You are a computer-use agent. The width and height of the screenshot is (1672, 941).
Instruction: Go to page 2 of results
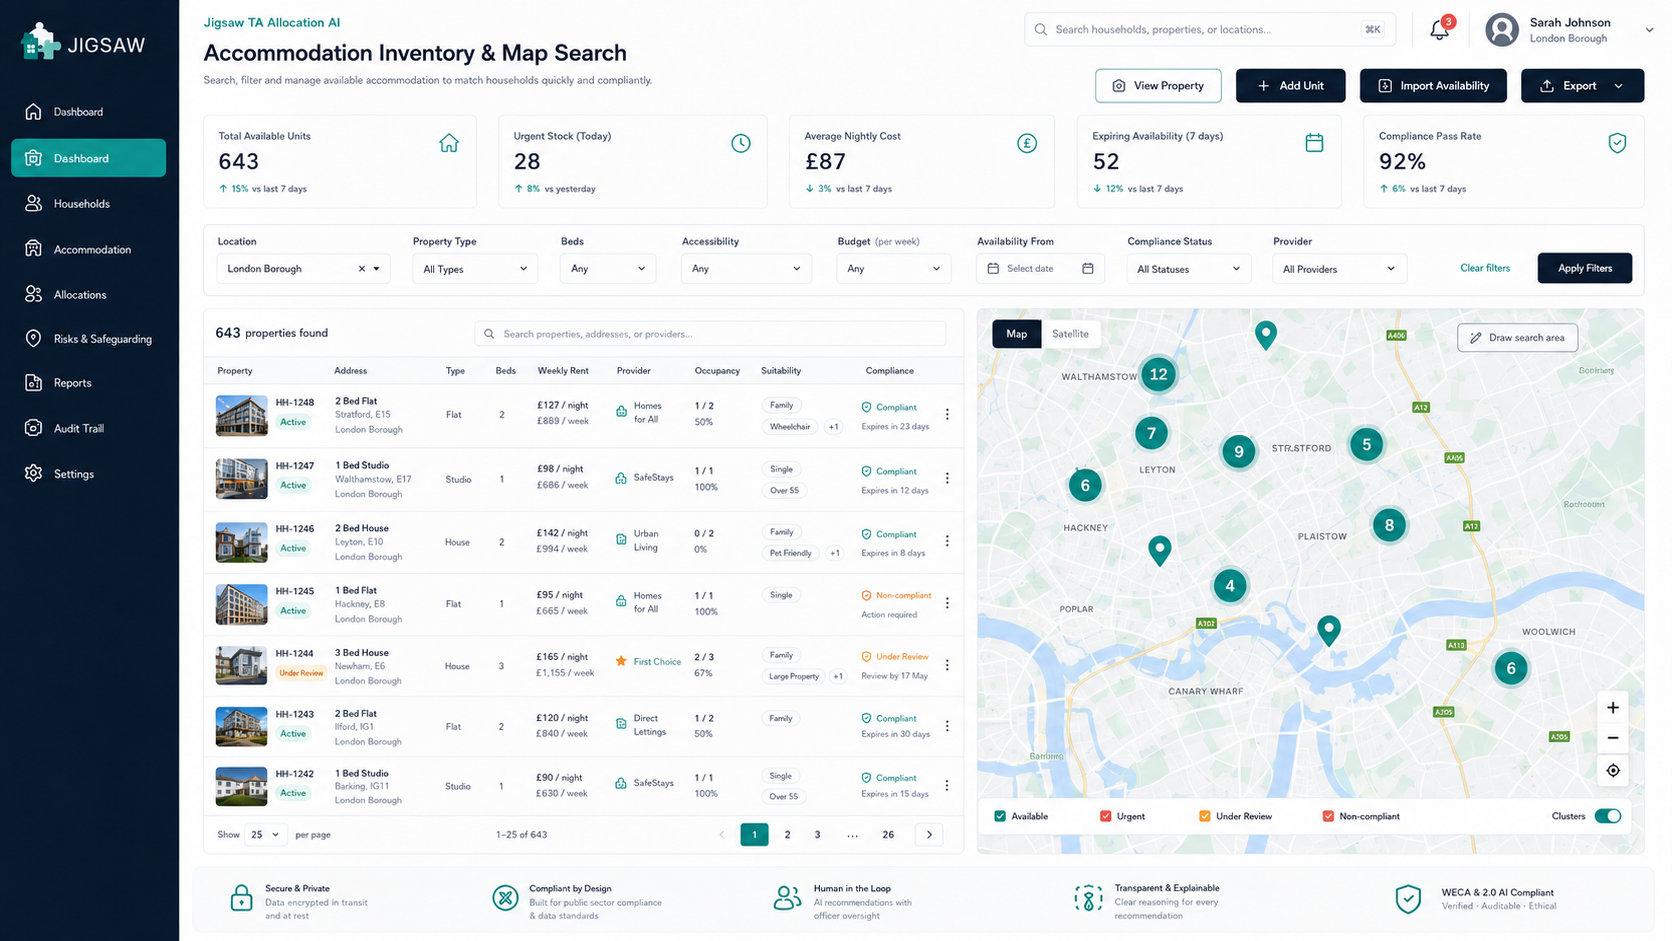point(787,834)
